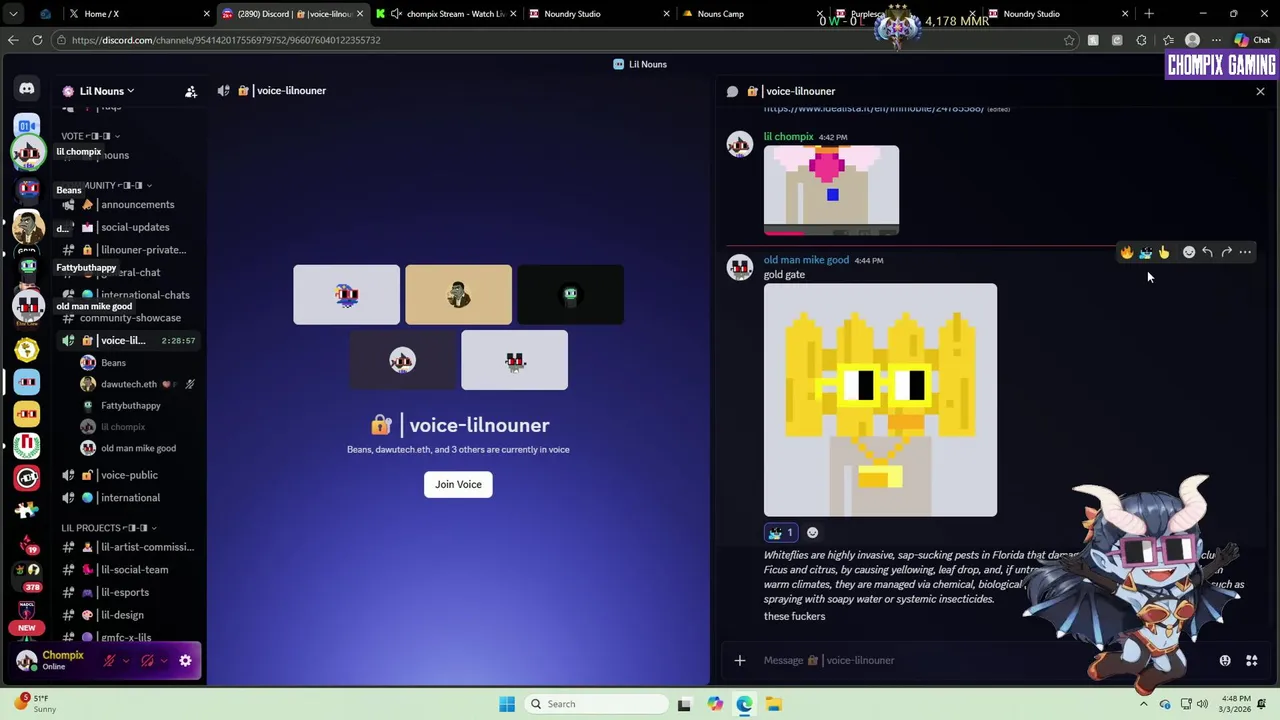React with fire emoji on message
Image resolution: width=1280 pixels, height=720 pixels.
(1127, 253)
